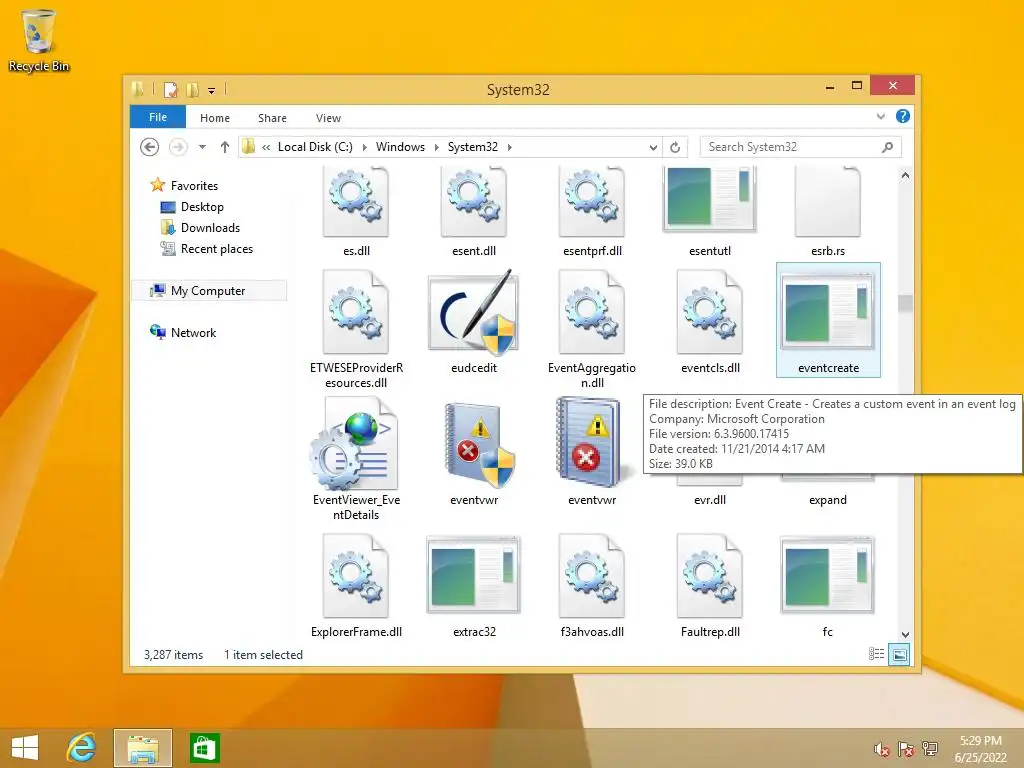Open the Home ribbon tab
The image size is (1024, 768).
pos(215,118)
